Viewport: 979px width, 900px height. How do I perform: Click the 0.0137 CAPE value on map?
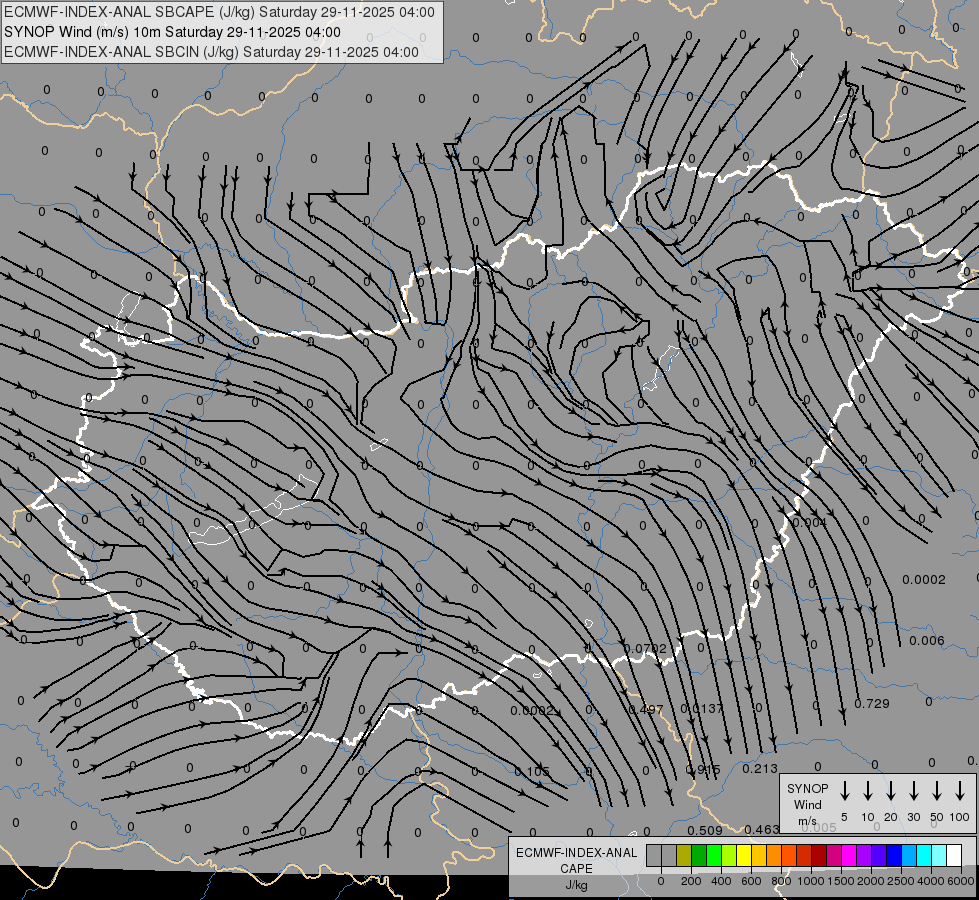coord(702,708)
